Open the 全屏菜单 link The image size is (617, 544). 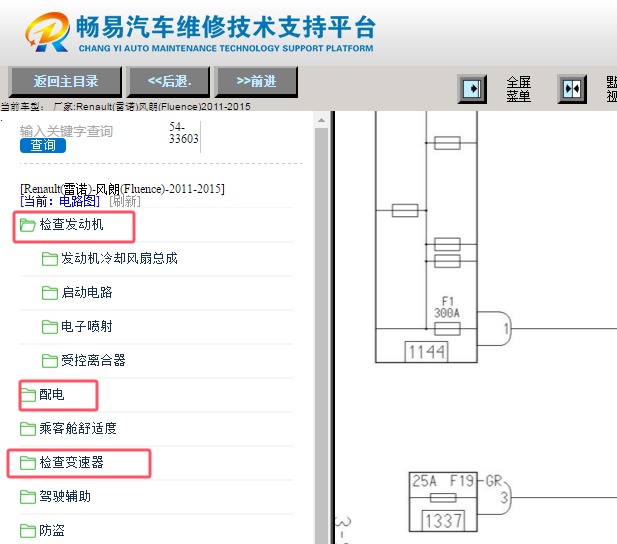(x=518, y=89)
